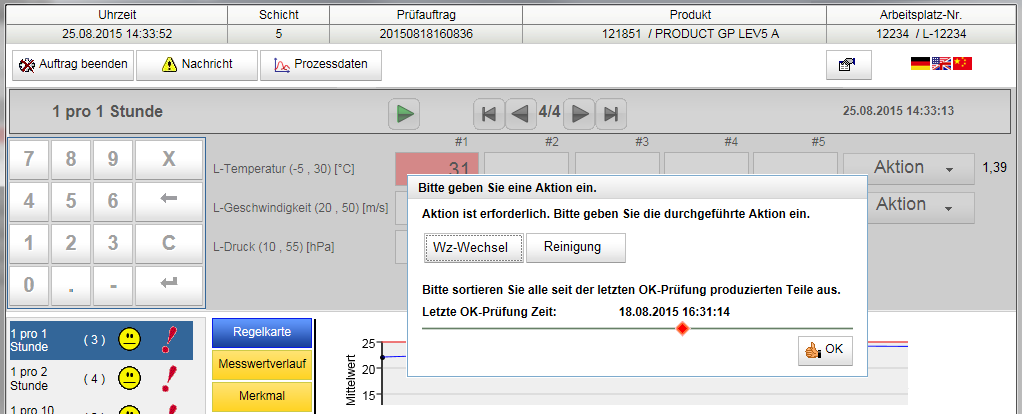Open the settings checklist icon button
1024x414 pixels.
848,65
